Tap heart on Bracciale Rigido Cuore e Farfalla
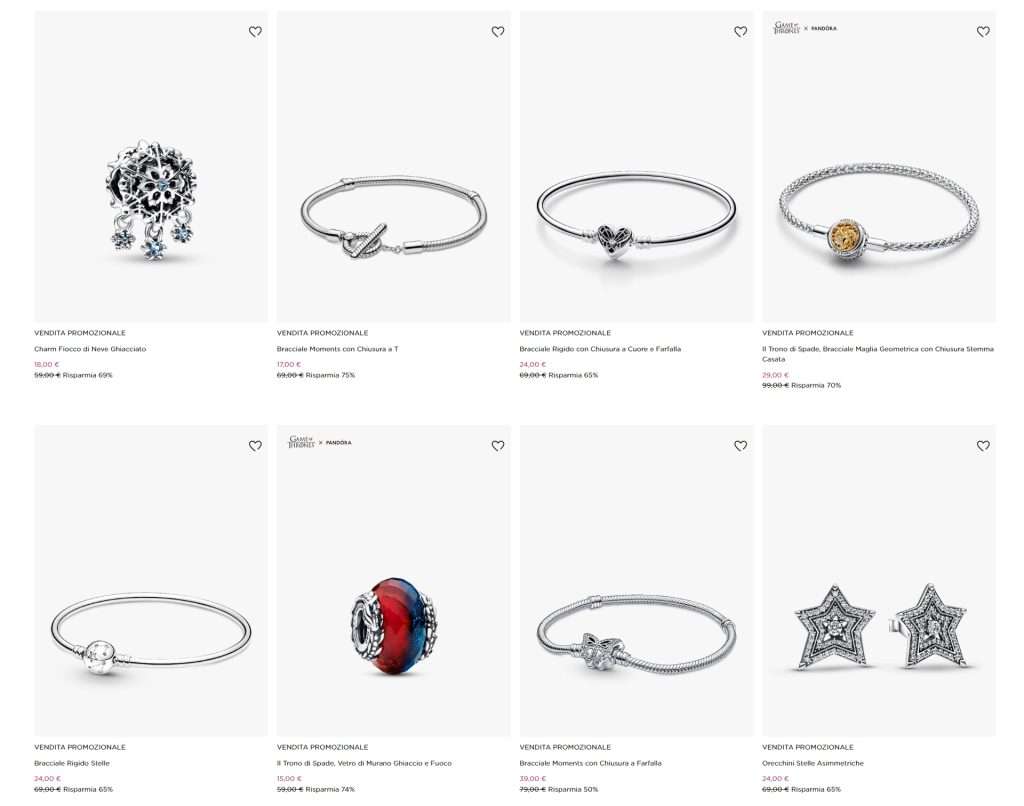Image resolution: width=1024 pixels, height=806 pixels. (x=740, y=31)
